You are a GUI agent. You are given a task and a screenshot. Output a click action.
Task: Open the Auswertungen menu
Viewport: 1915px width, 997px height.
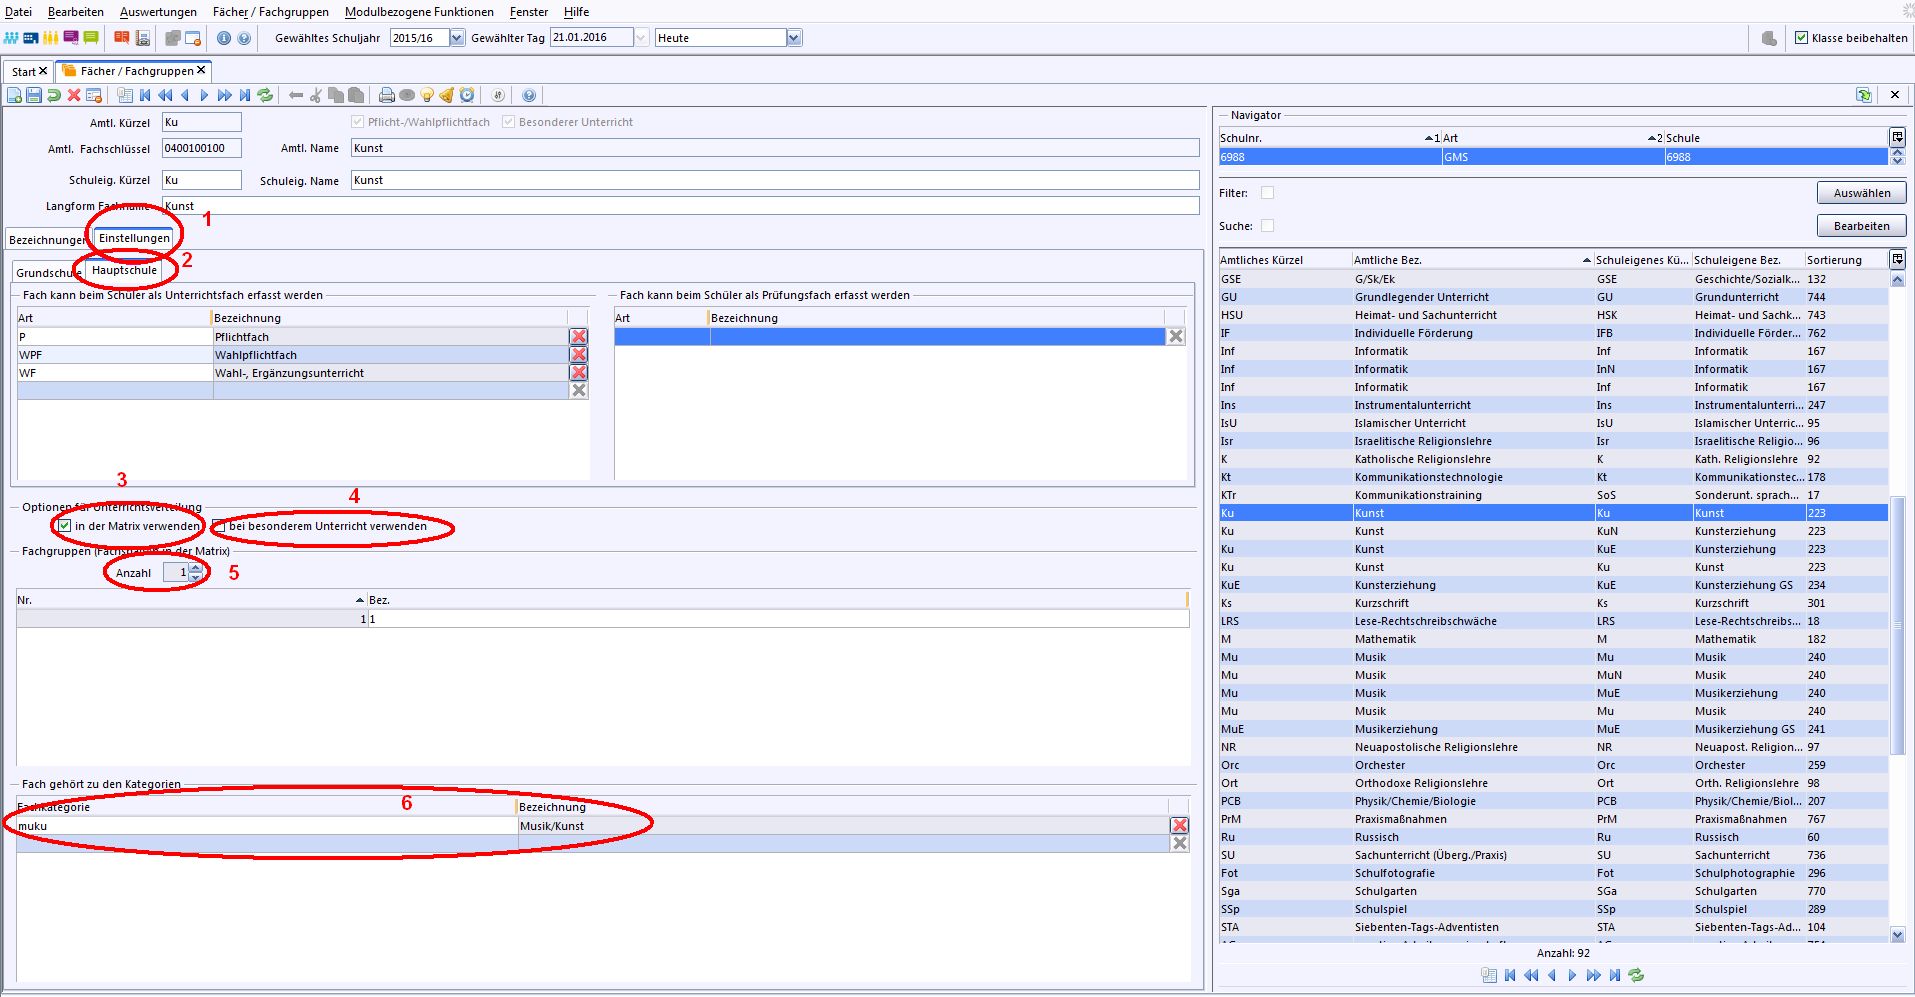point(158,12)
